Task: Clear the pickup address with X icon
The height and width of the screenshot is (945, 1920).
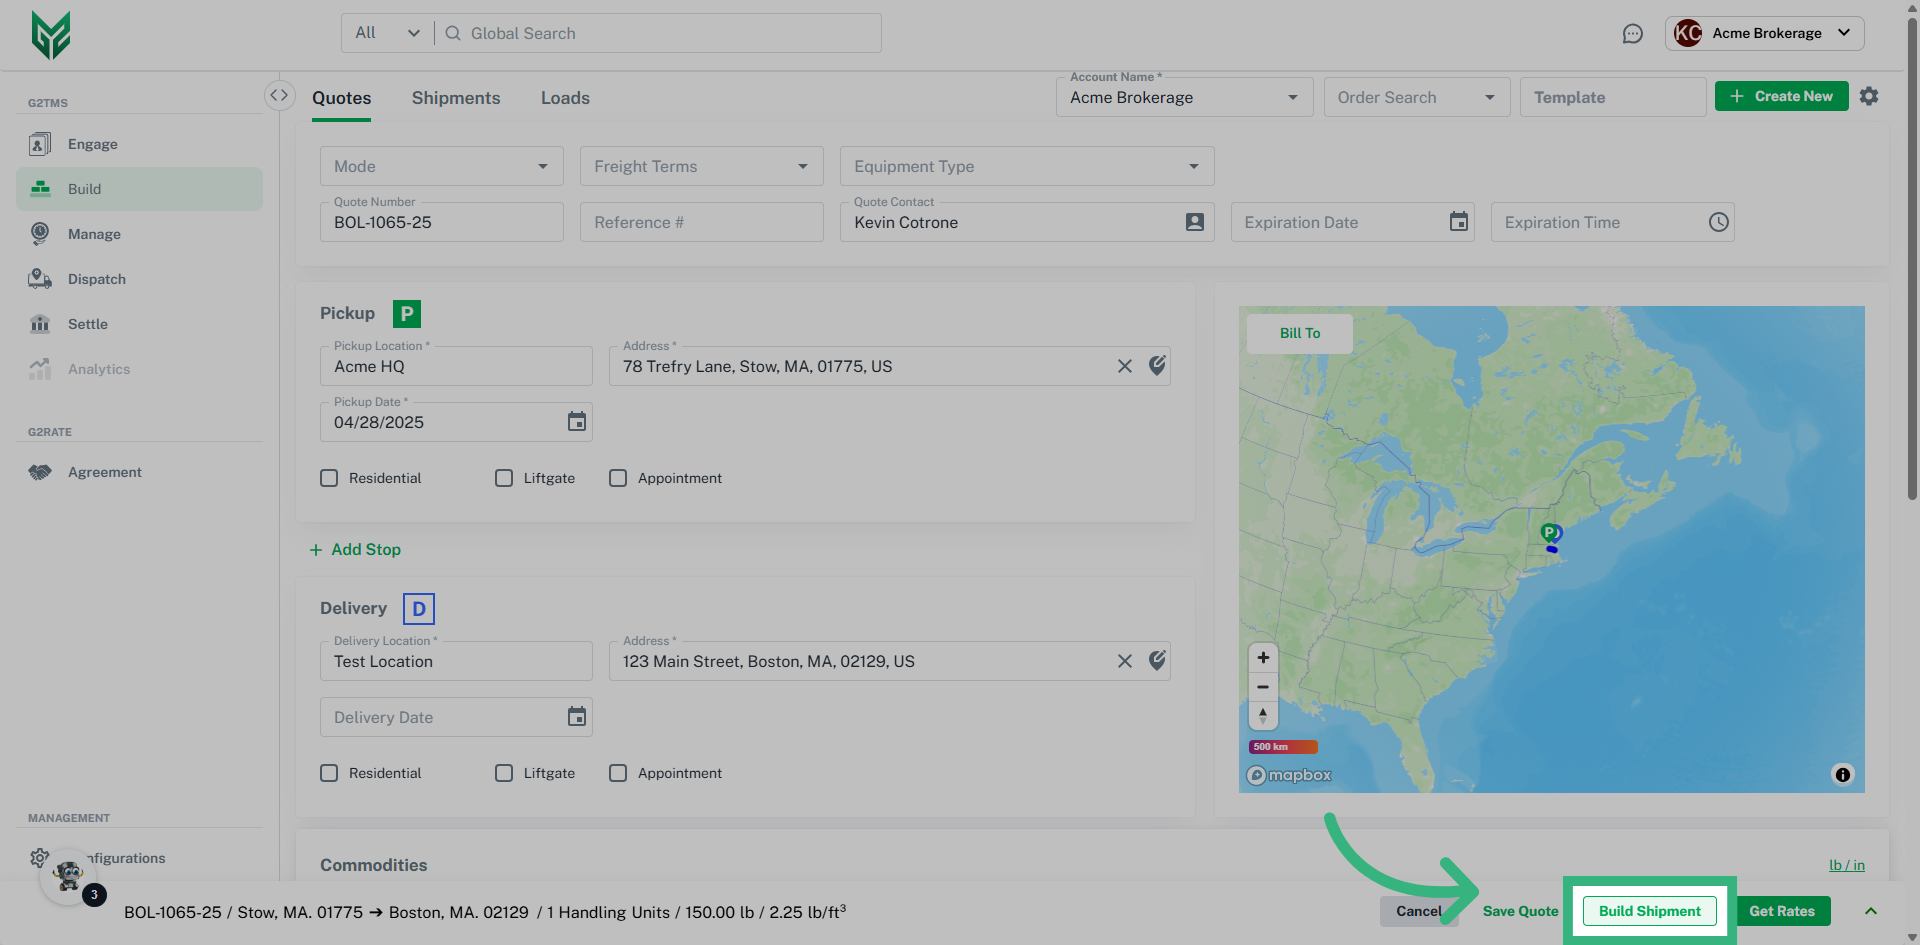Action: [x=1124, y=366]
